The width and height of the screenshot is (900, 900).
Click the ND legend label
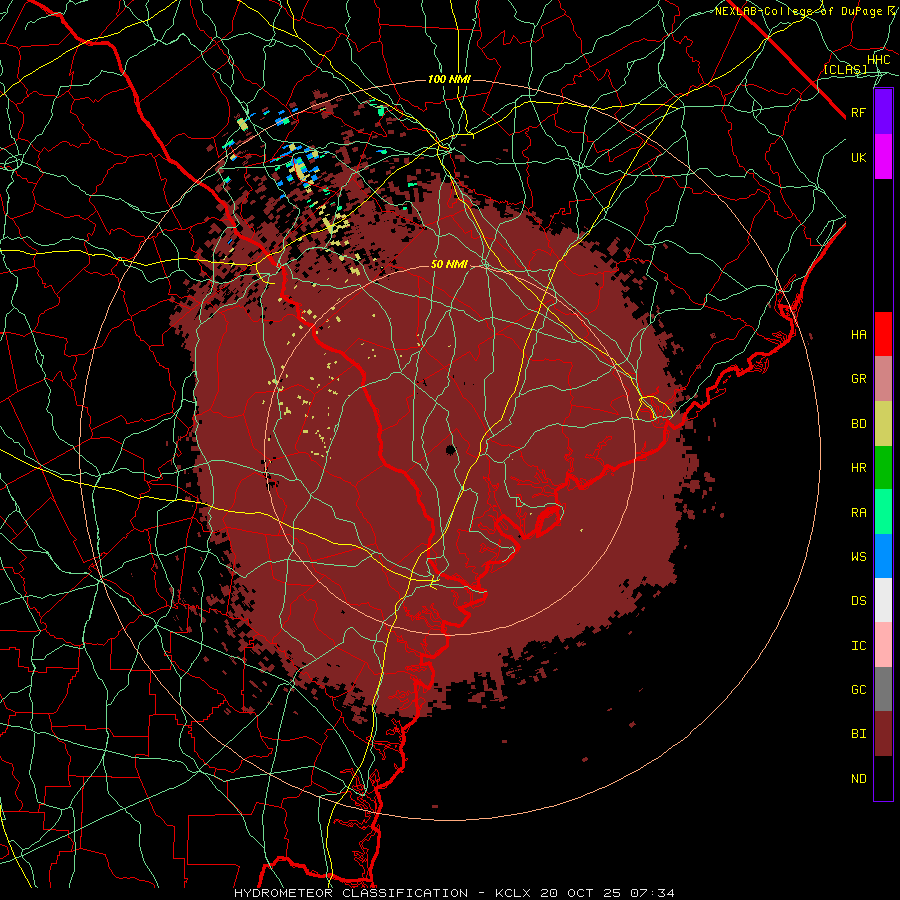point(858,779)
